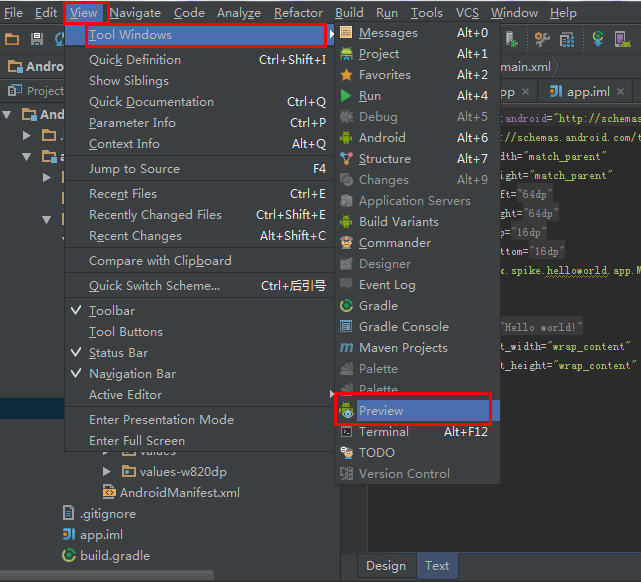
Task: Click main.xml breadcrumb in navigation bar
Action: click(527, 67)
